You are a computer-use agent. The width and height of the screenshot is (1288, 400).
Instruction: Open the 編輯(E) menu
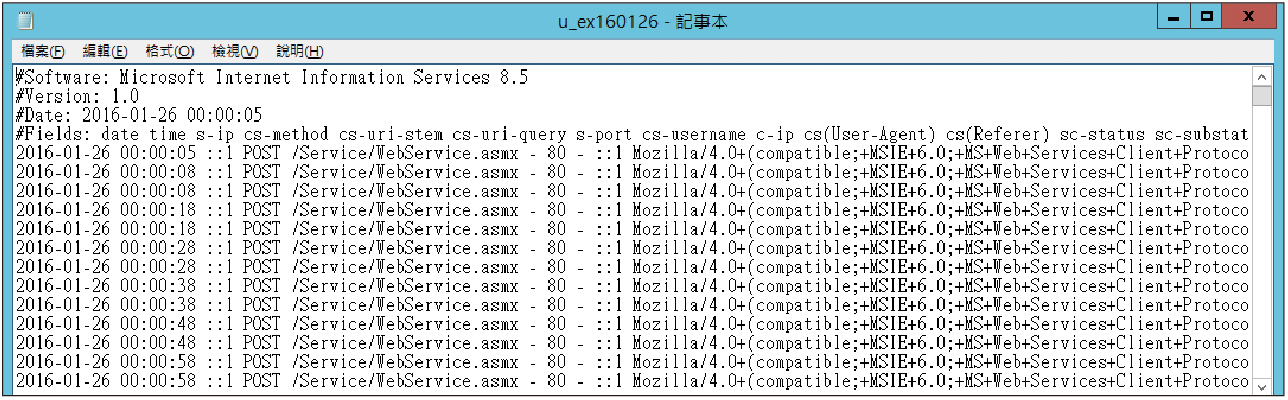pos(104,51)
